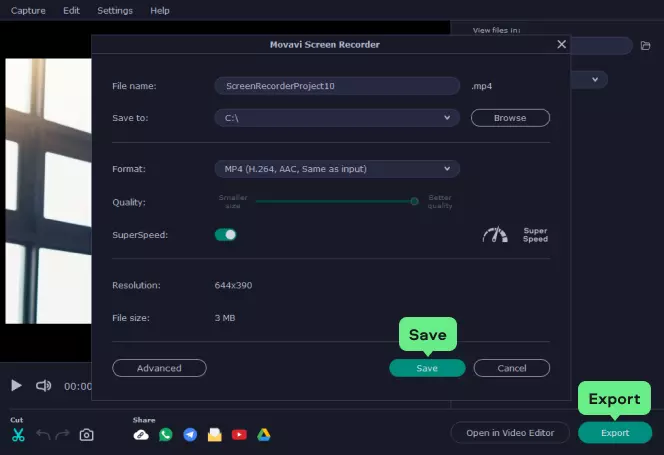The width and height of the screenshot is (664, 455).
Task: Toggle the SuperSpeed switch
Action: 225,235
